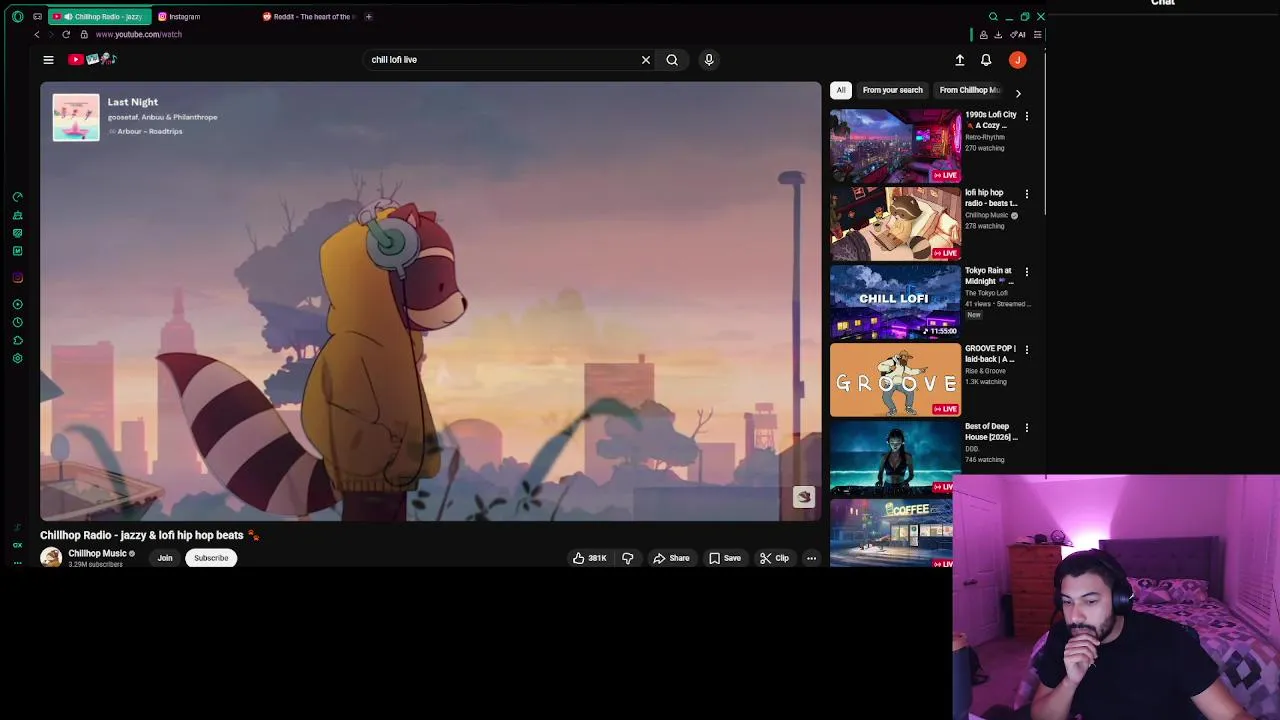Screen dimensions: 1280x720
Task: Switch to the Reddit tab
Action: tap(308, 16)
